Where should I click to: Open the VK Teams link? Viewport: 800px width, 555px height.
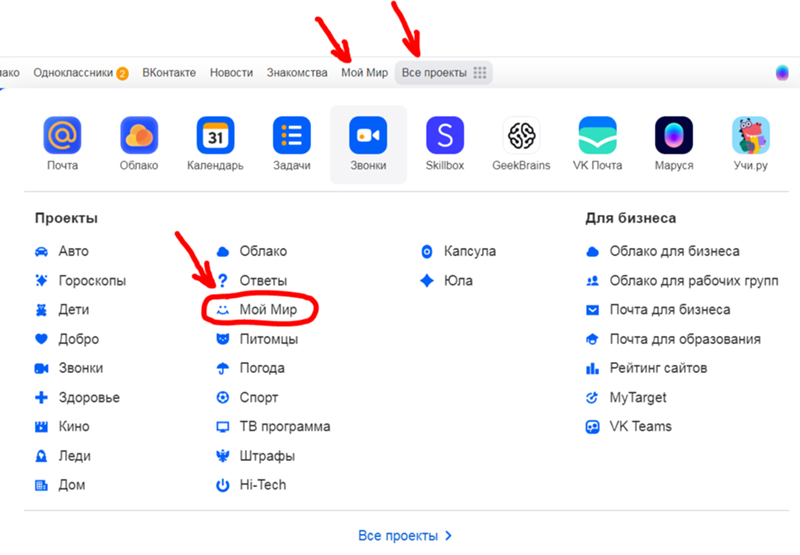640,426
